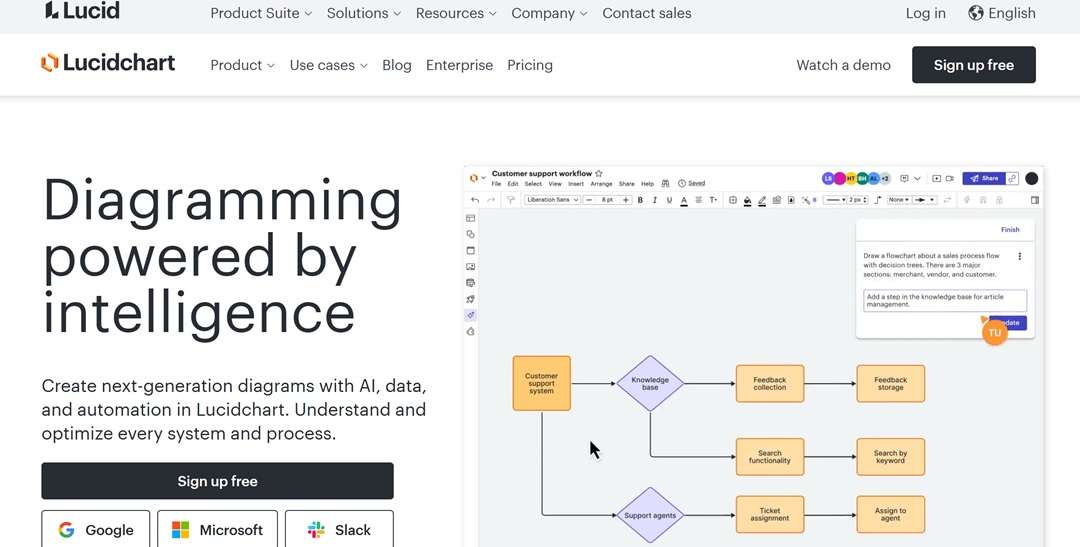Toggle italic formatting in diagram toolbar
The width and height of the screenshot is (1080, 547).
654,200
